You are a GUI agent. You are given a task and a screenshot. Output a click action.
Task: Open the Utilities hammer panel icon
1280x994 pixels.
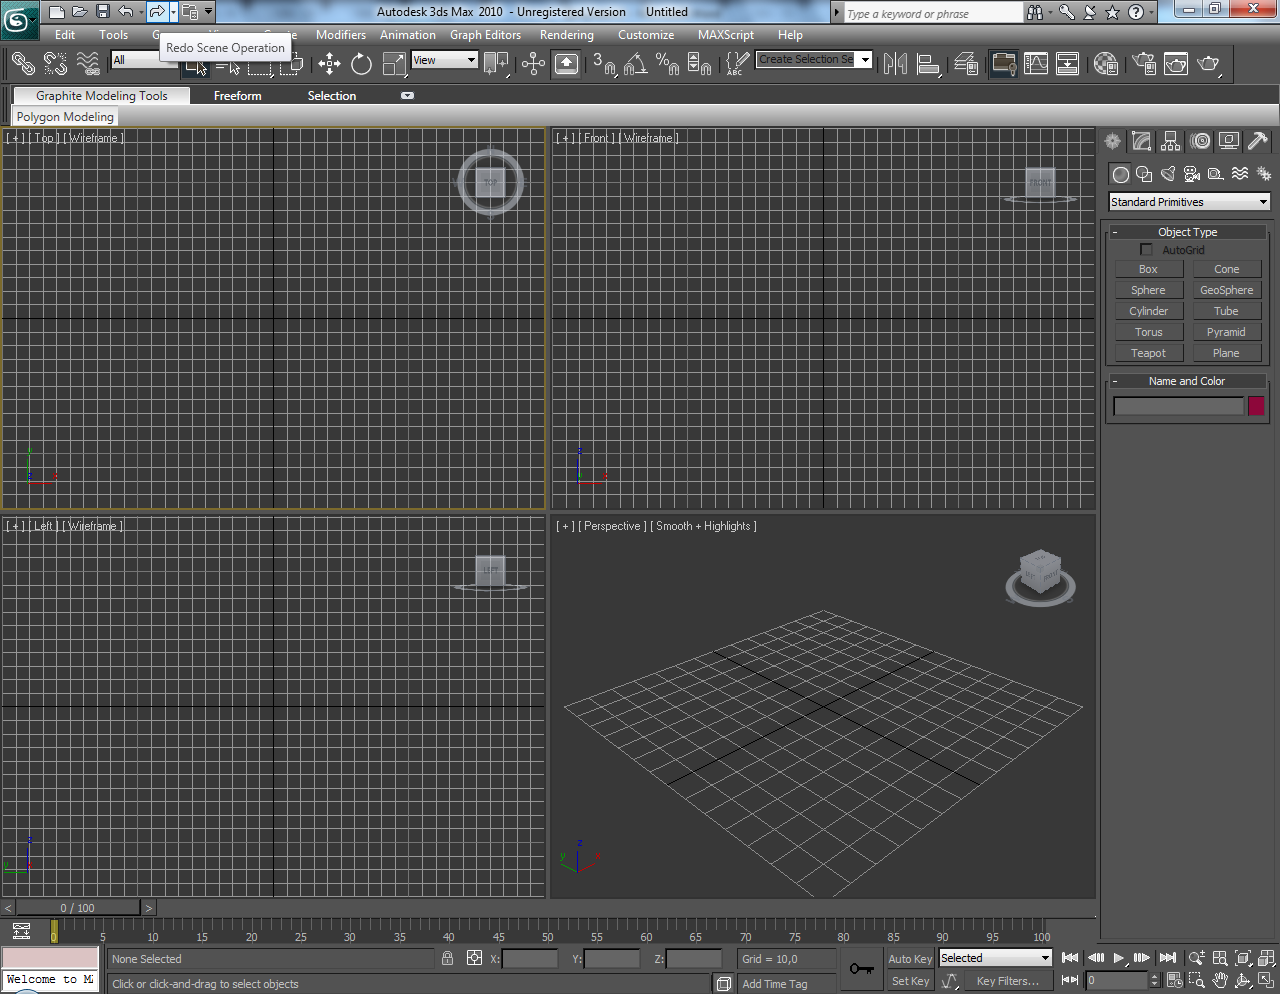[1258, 141]
